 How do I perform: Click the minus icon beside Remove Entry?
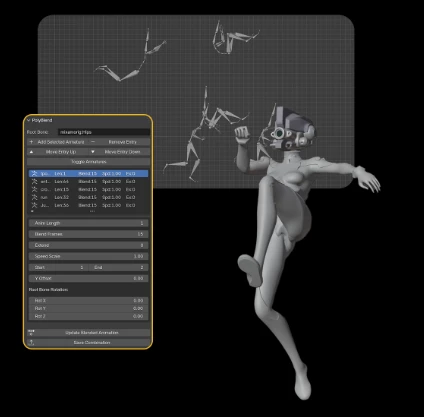(x=93, y=142)
